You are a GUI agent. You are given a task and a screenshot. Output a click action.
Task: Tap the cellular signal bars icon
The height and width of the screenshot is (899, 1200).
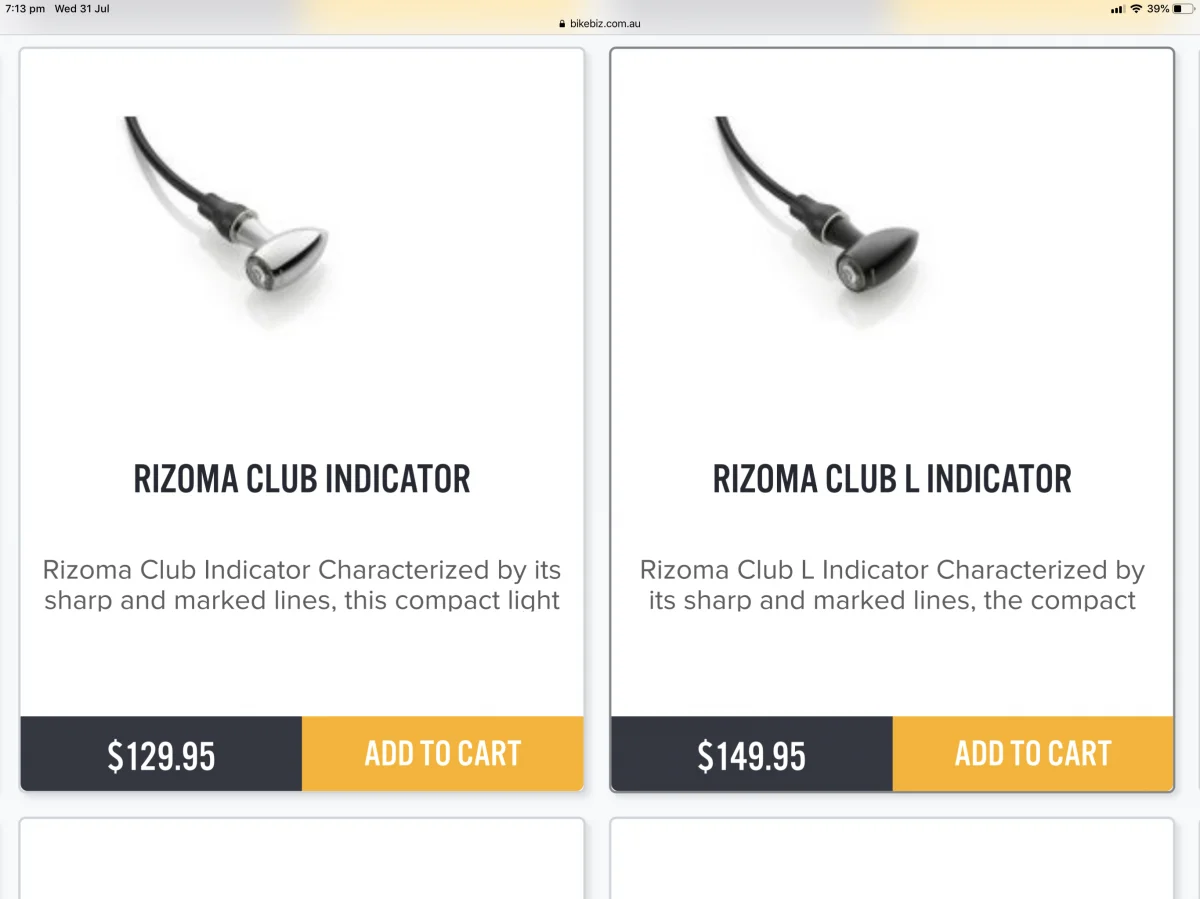point(1117,9)
